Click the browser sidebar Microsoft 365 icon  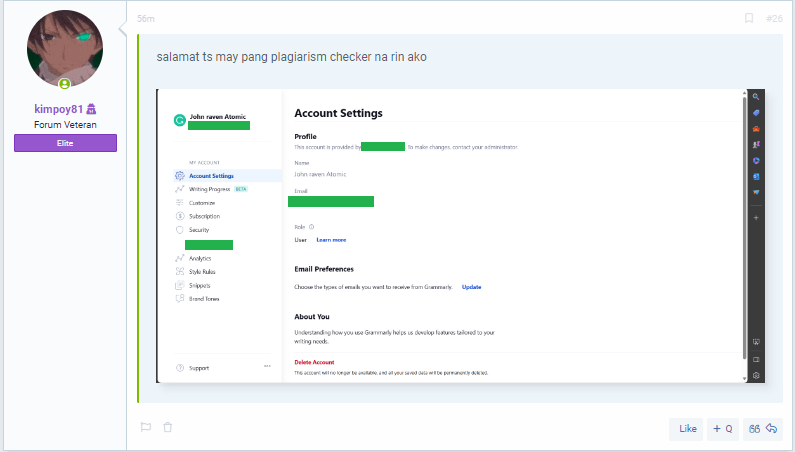756,161
